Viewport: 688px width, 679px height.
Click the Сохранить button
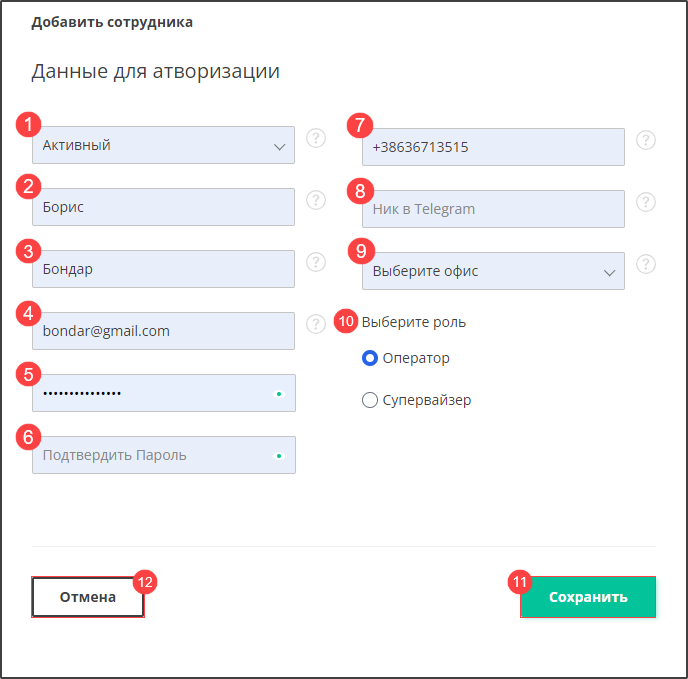[x=588, y=597]
